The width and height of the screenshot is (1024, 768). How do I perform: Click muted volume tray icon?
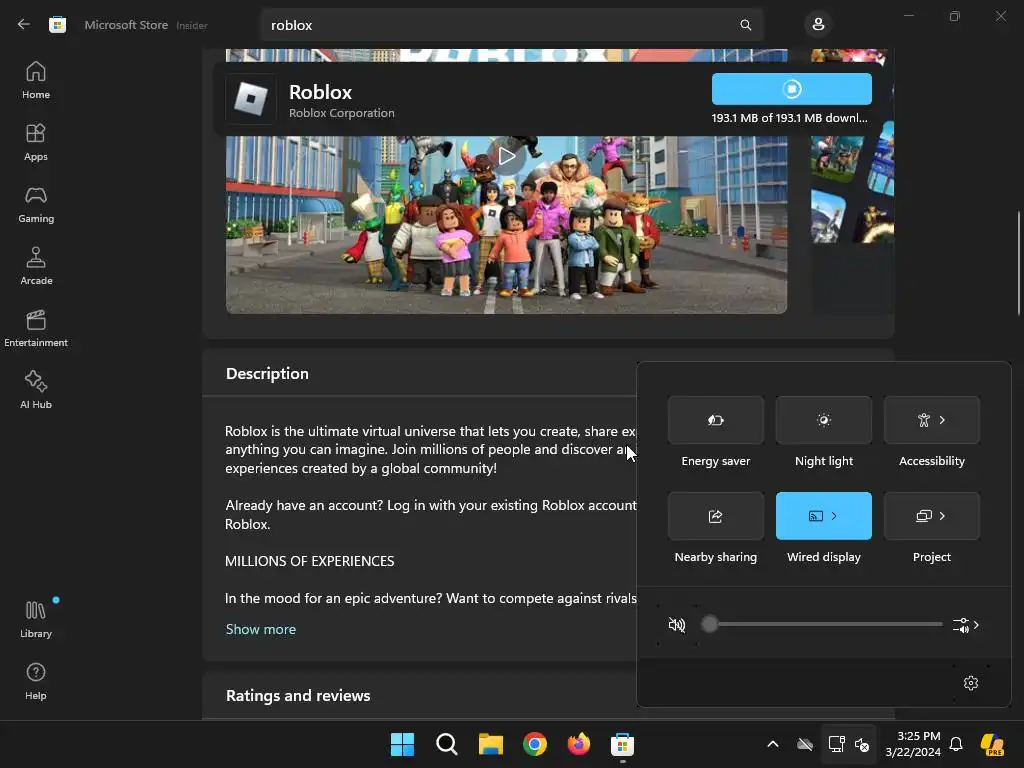862,744
